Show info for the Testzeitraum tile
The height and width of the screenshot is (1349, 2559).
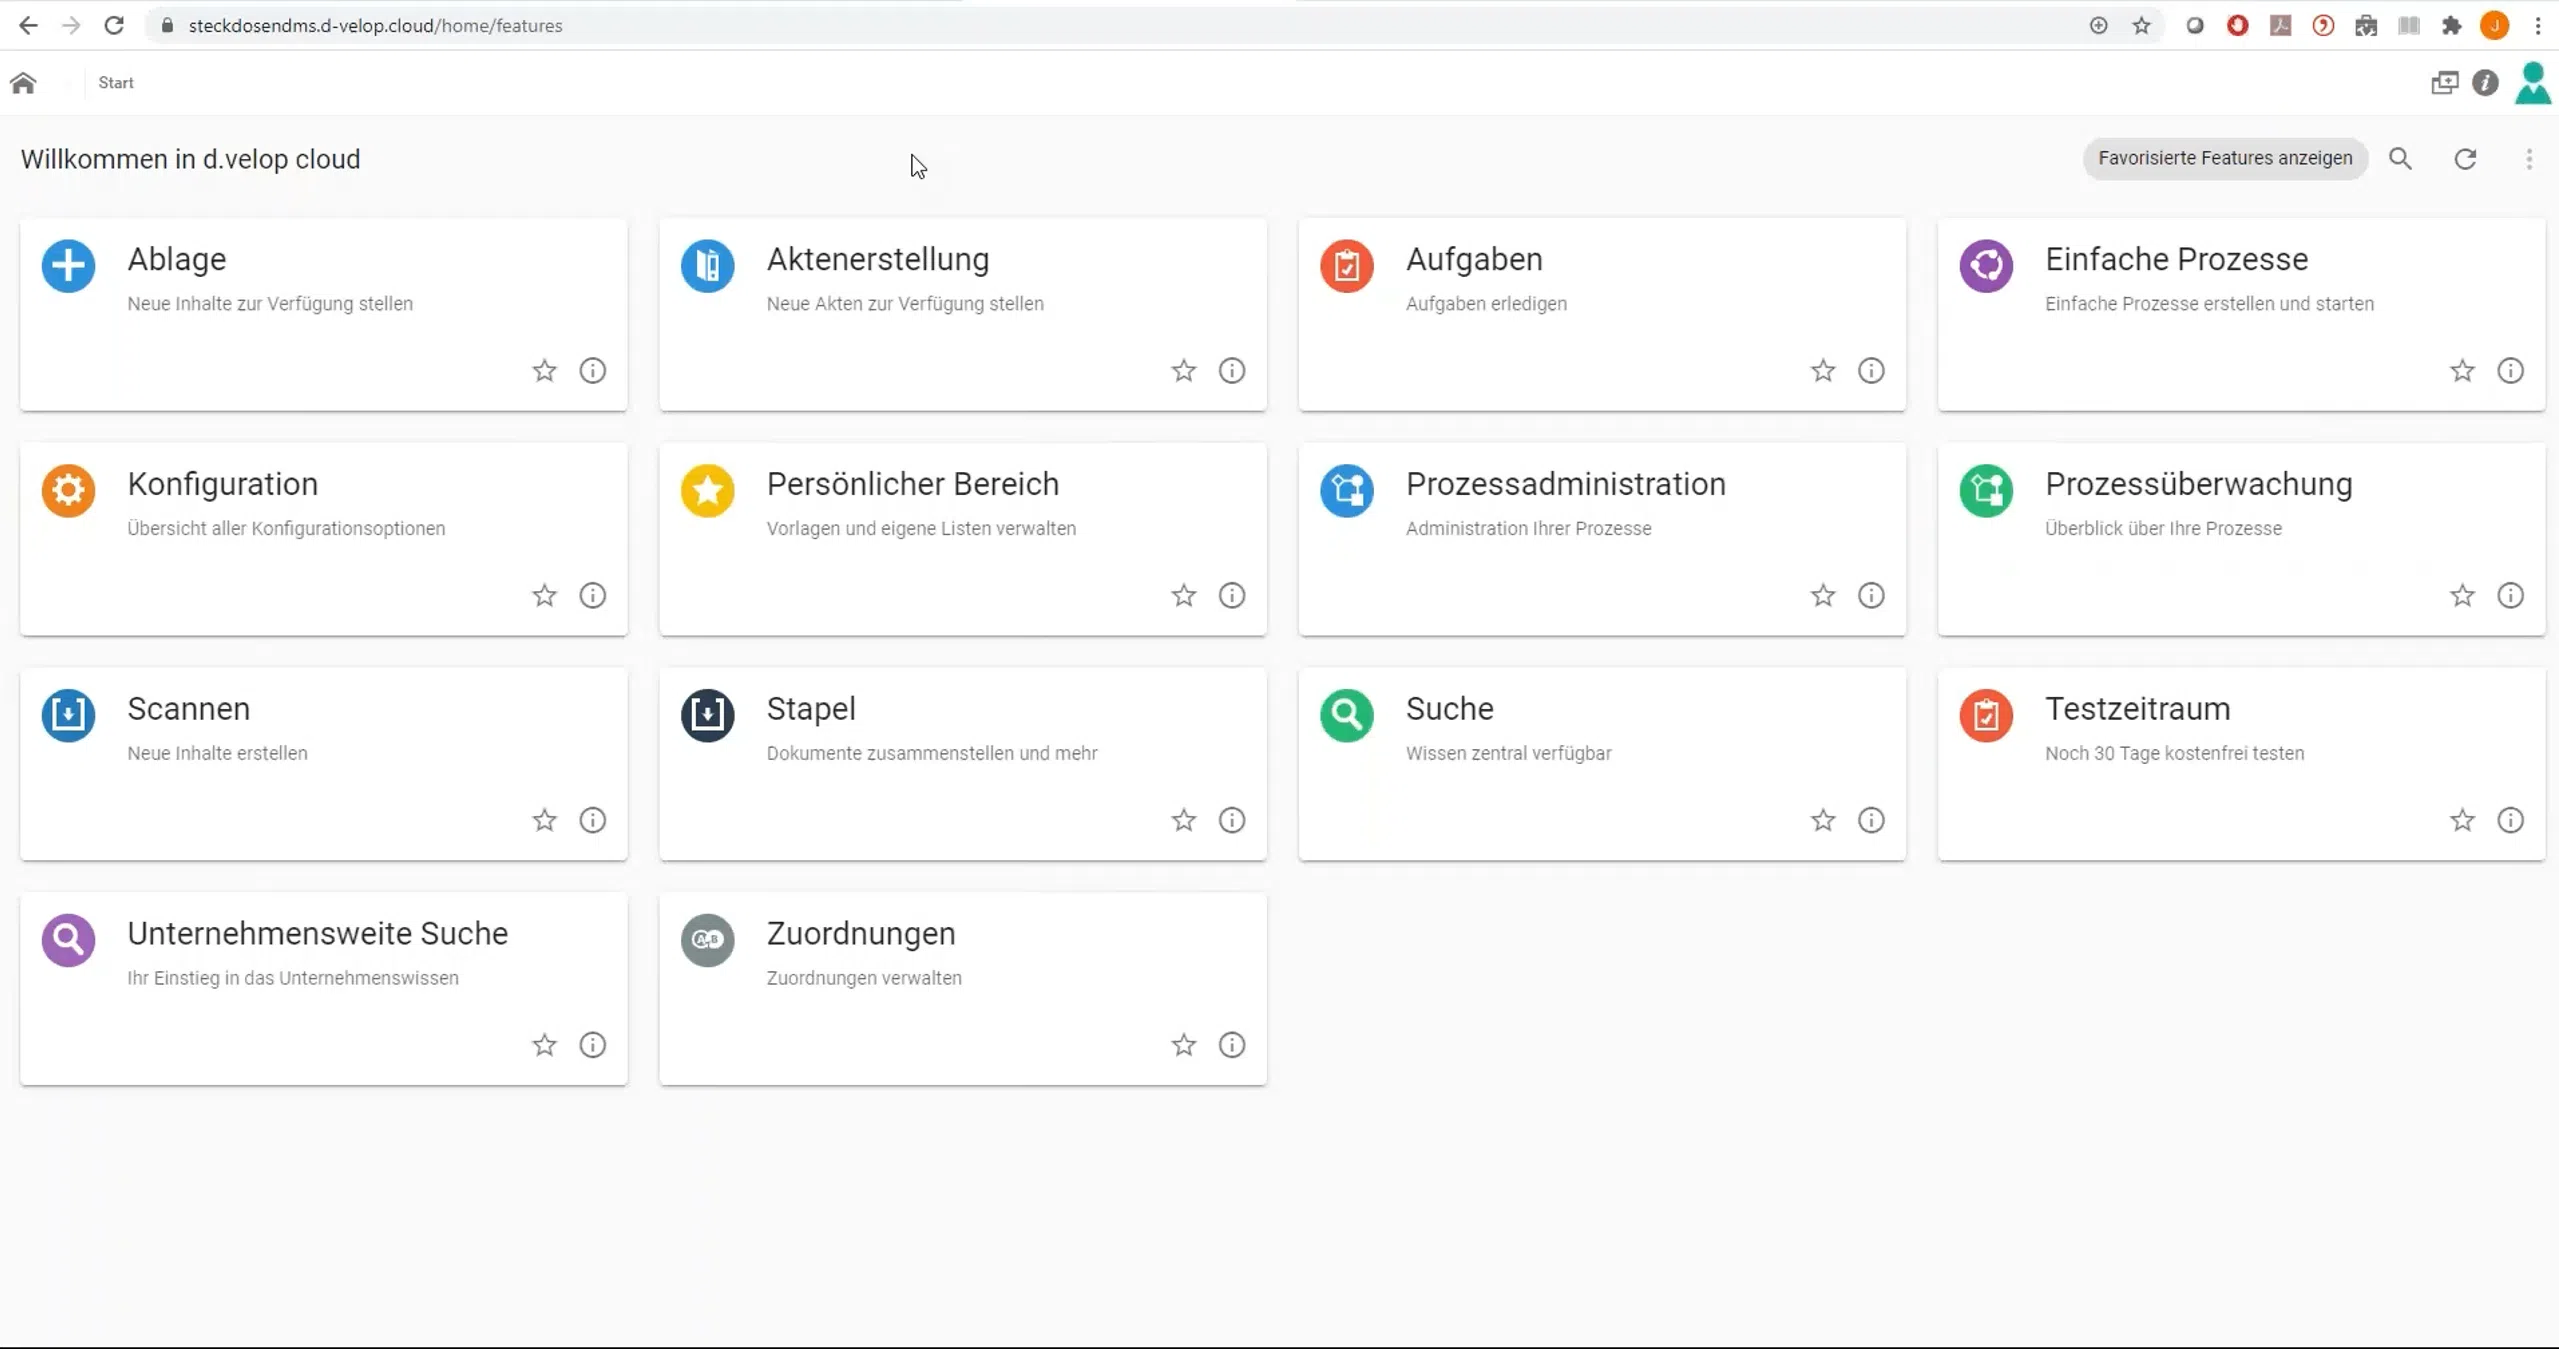pos(2511,821)
